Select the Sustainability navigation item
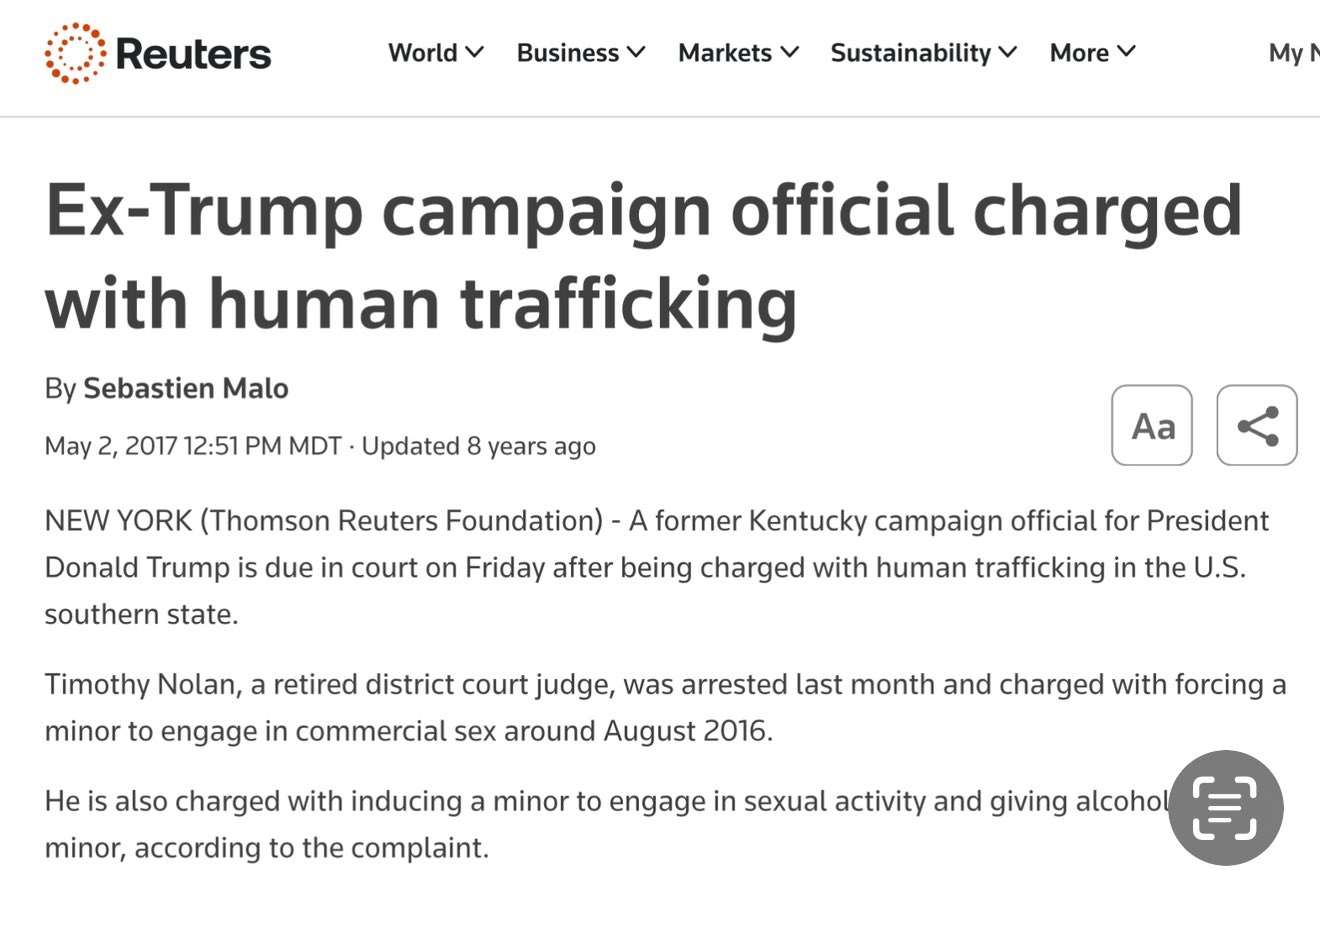The width and height of the screenshot is (1320, 938). 910,53
